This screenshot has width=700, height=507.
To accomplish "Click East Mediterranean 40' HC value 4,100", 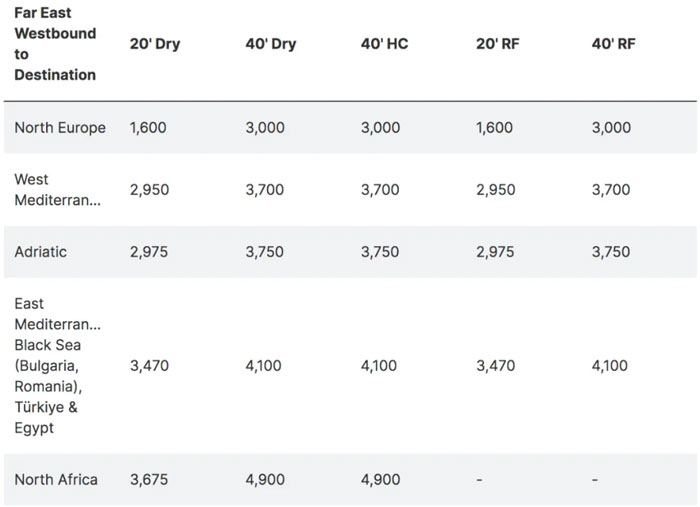I will point(379,366).
